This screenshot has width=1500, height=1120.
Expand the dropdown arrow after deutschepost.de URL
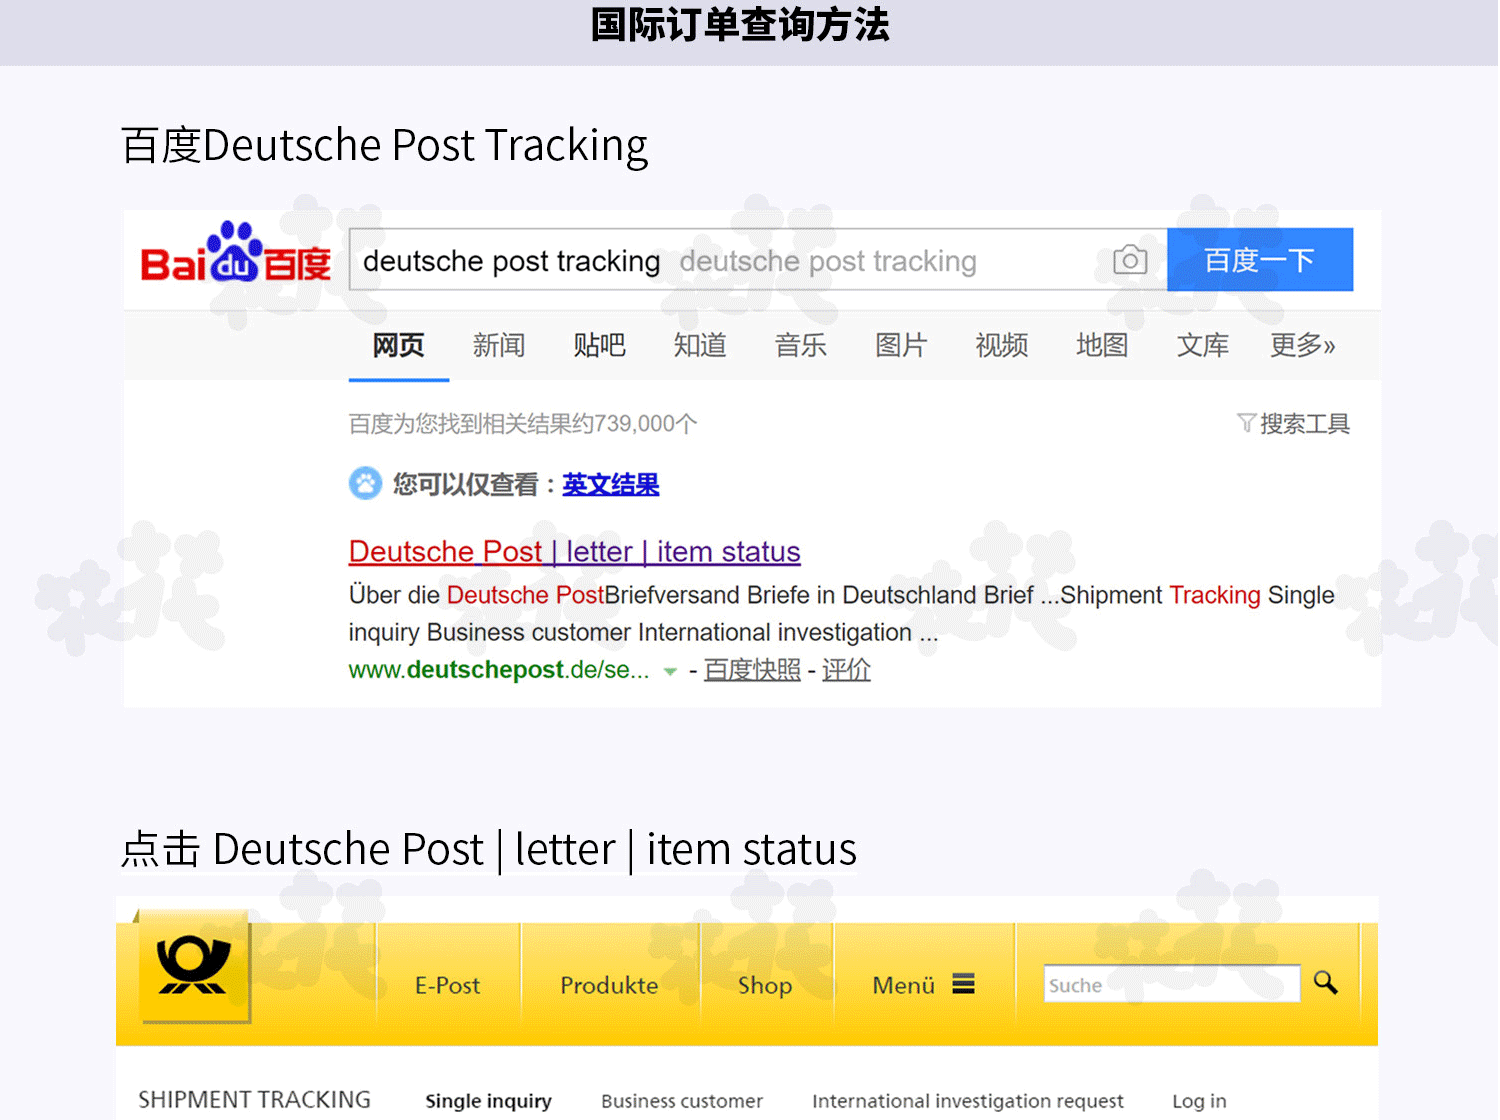pyautogui.click(x=670, y=671)
